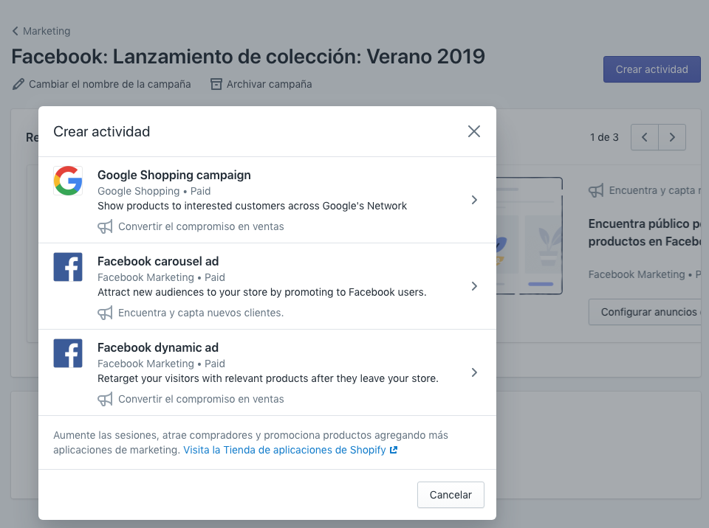Expand Google Shopping campaign chevron
Viewport: 709px width, 528px height.
[x=474, y=200]
